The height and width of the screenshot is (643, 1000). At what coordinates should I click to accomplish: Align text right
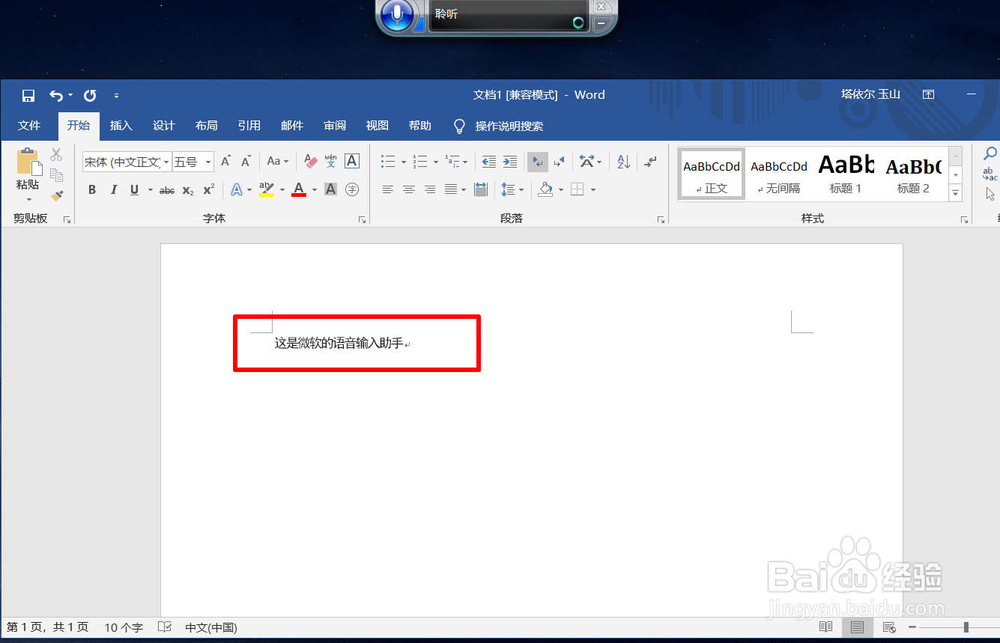[430, 189]
